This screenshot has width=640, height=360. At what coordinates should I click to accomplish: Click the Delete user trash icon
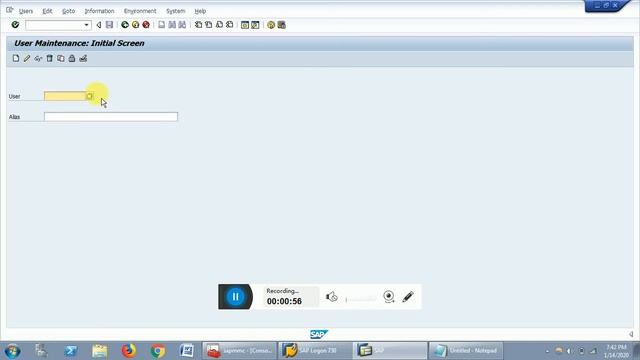click(x=49, y=58)
